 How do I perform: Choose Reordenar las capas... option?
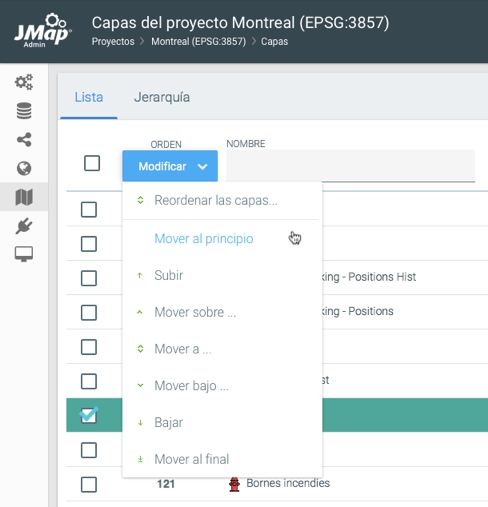[216, 200]
